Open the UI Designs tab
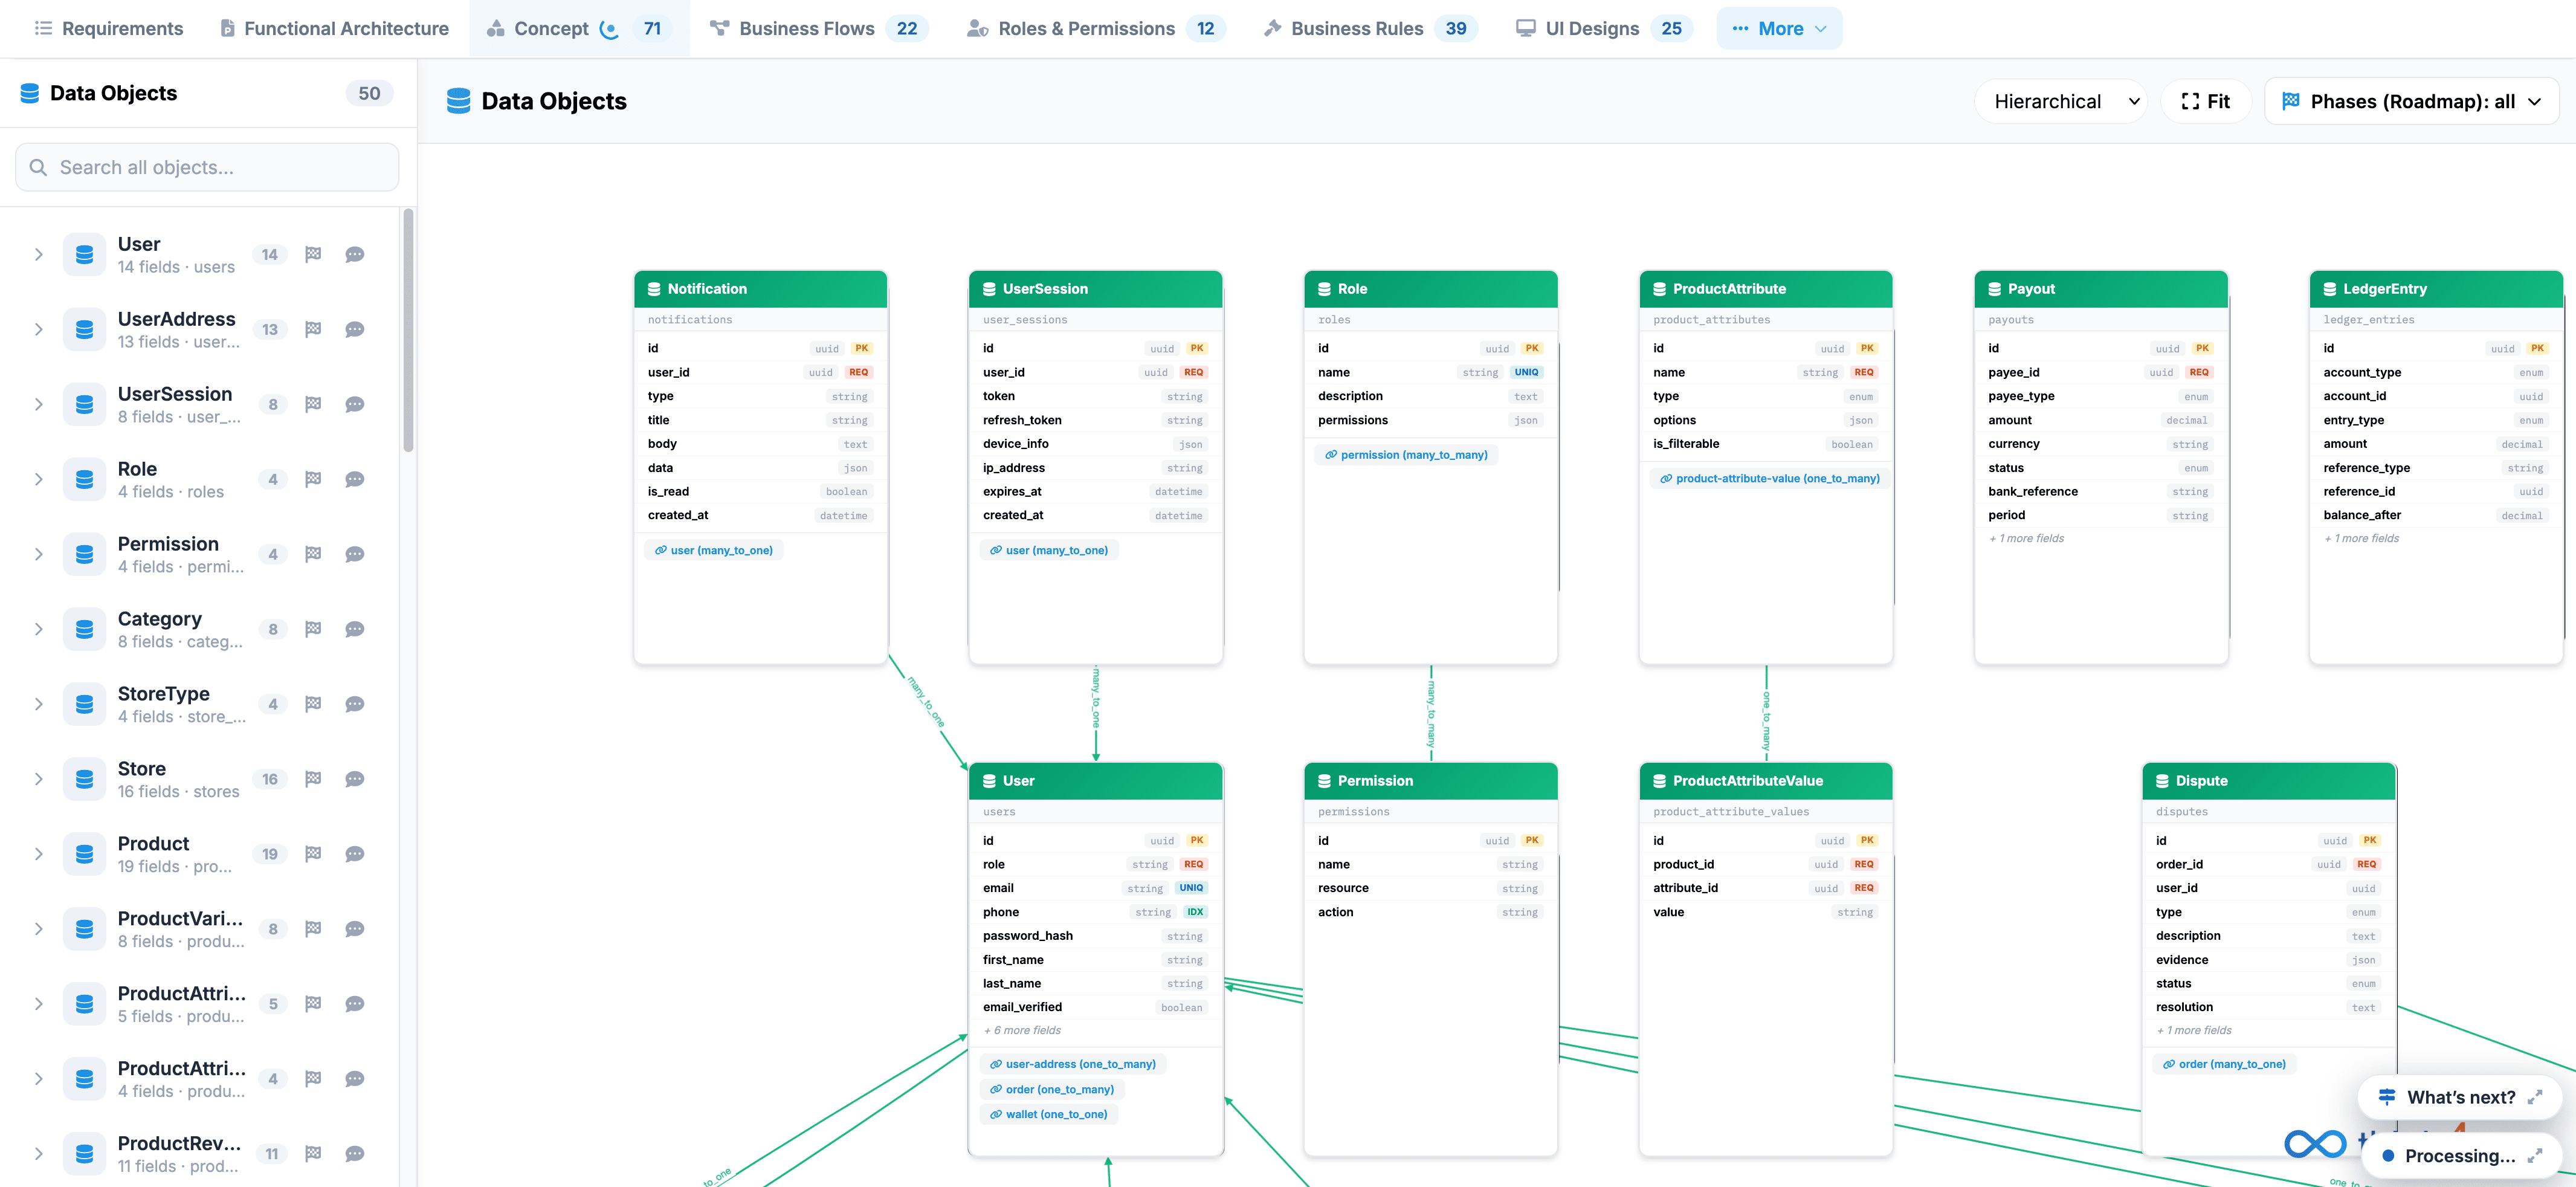Viewport: 2576px width, 1187px height. pos(1605,28)
